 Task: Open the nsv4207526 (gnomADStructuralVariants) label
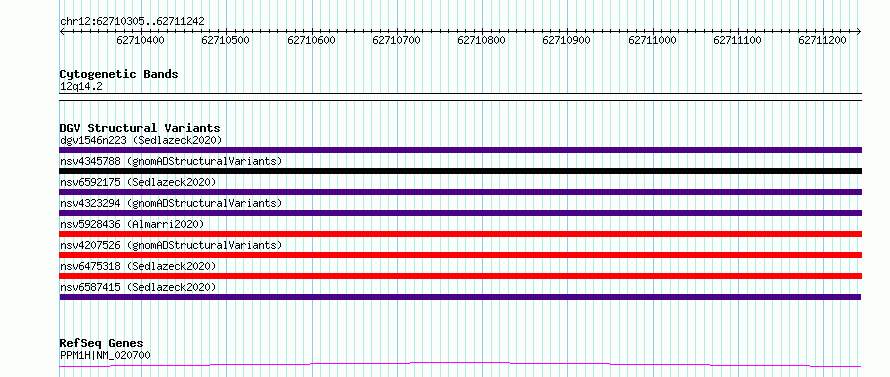pyautogui.click(x=171, y=245)
